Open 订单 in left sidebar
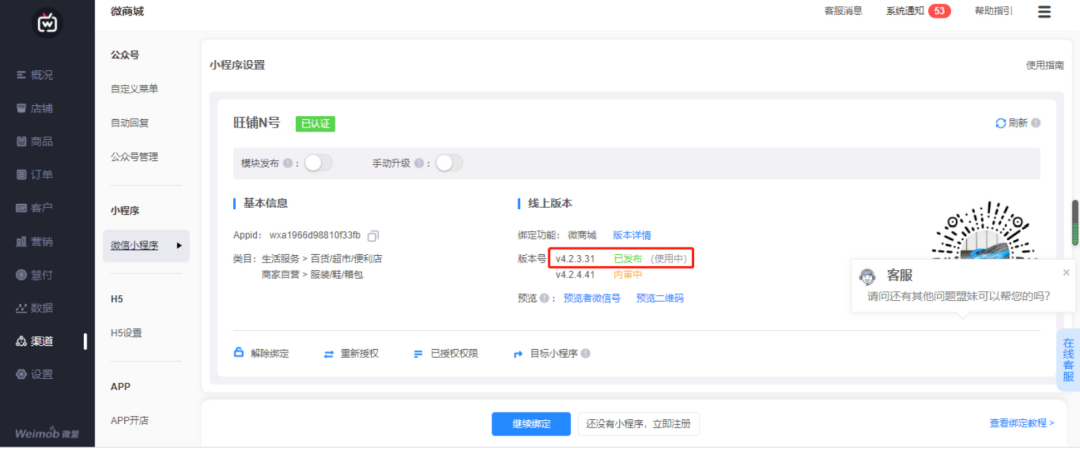 pos(34,174)
